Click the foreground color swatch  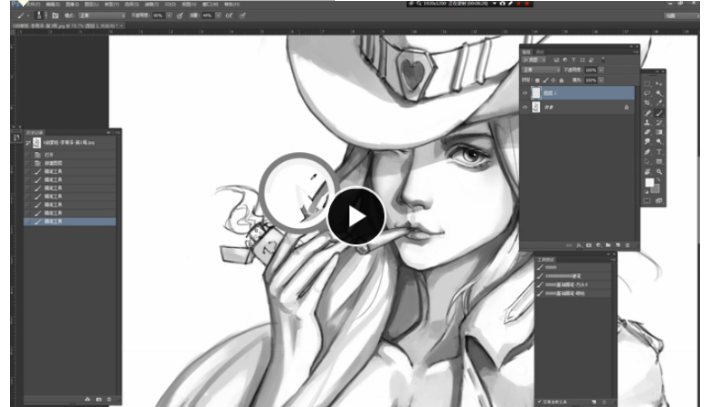pyautogui.click(x=649, y=182)
